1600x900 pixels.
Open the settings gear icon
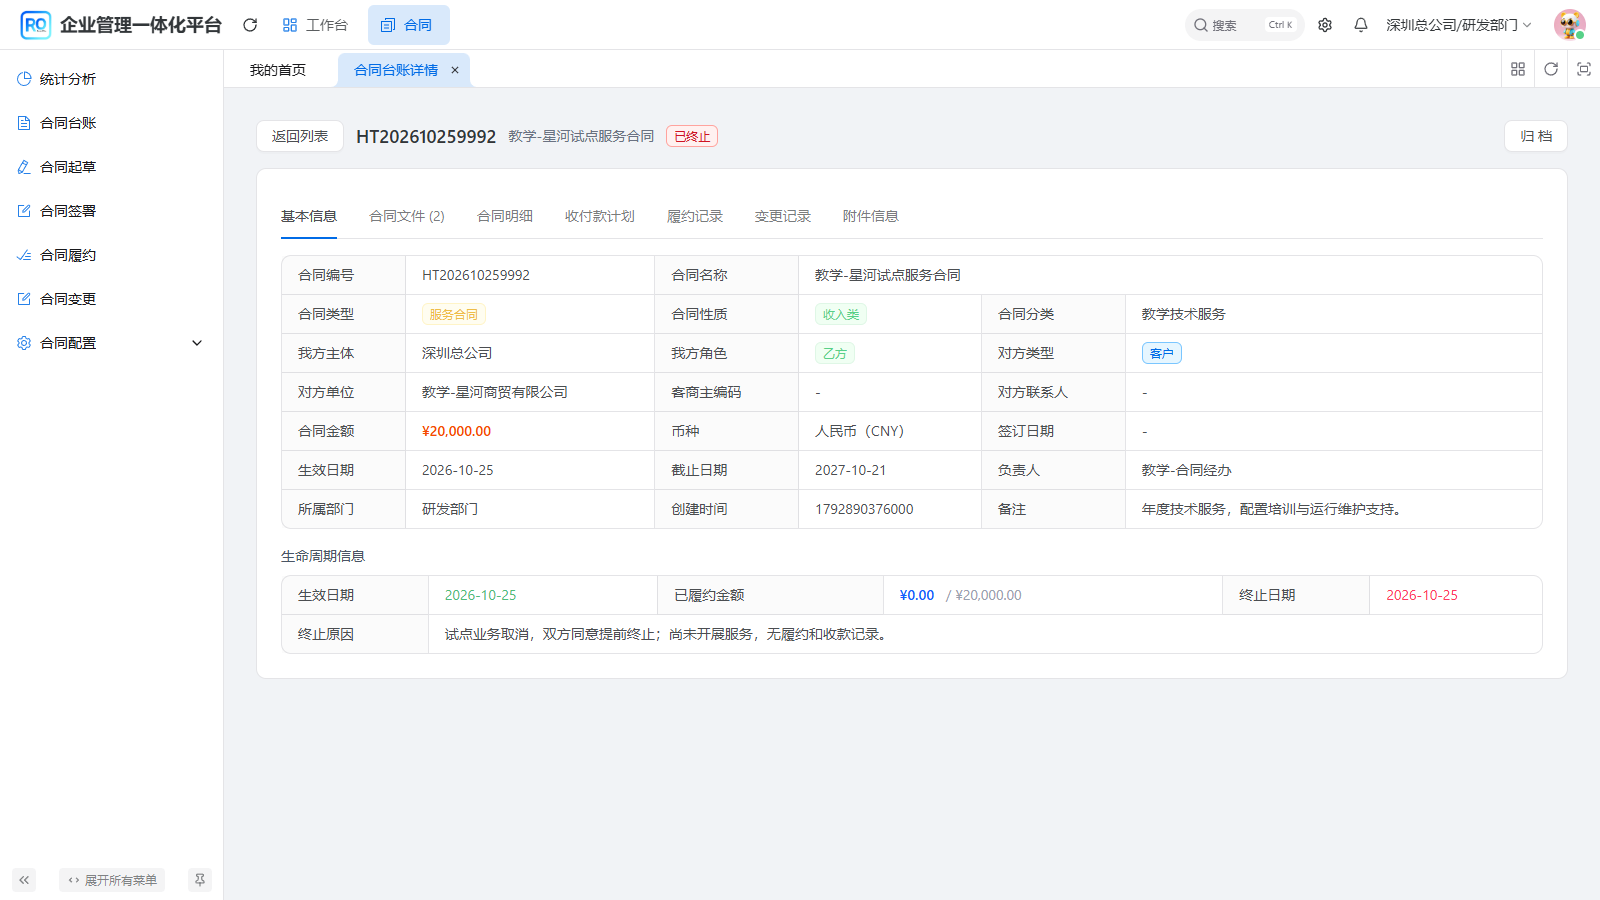coord(1325,25)
